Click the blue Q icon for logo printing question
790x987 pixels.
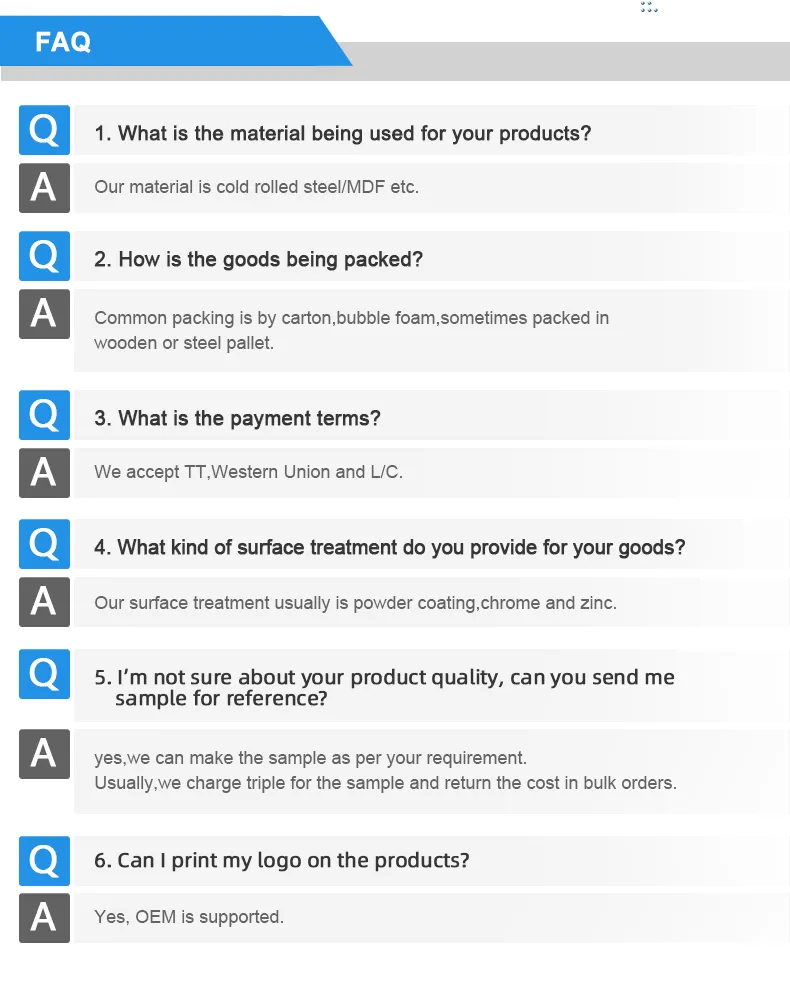pos(44,860)
